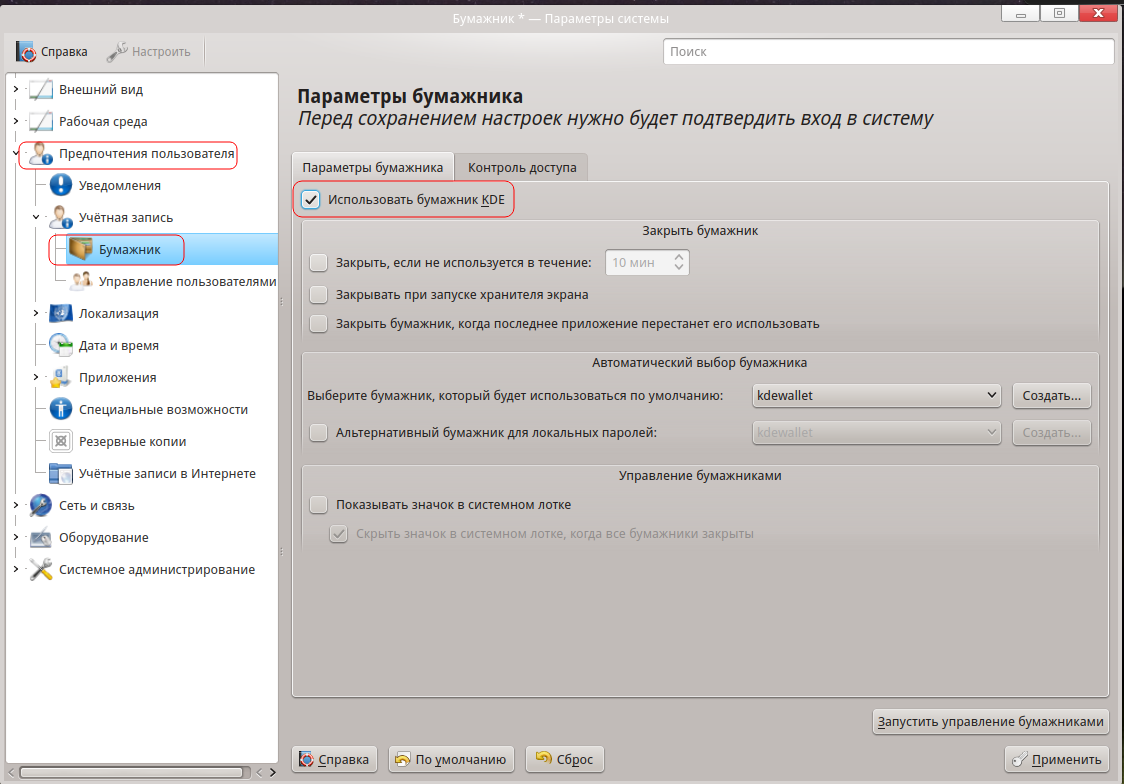Switch to Контроль доступа tab
The image size is (1124, 784).
(522, 167)
